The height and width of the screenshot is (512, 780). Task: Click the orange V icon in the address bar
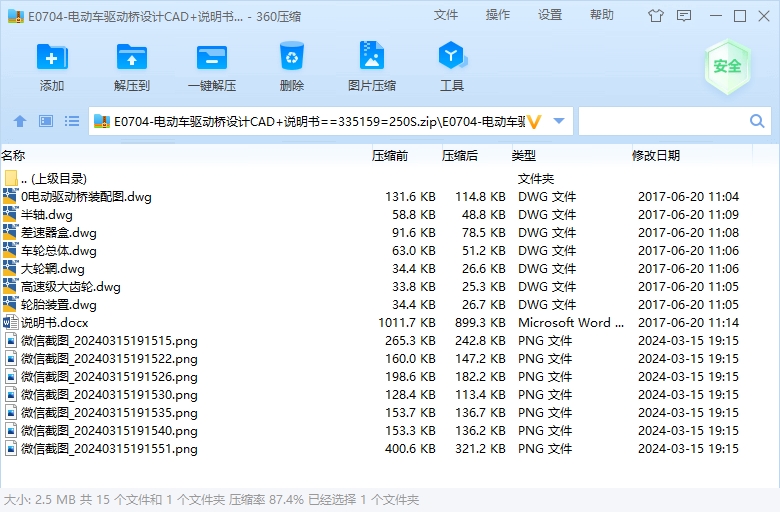coord(534,121)
